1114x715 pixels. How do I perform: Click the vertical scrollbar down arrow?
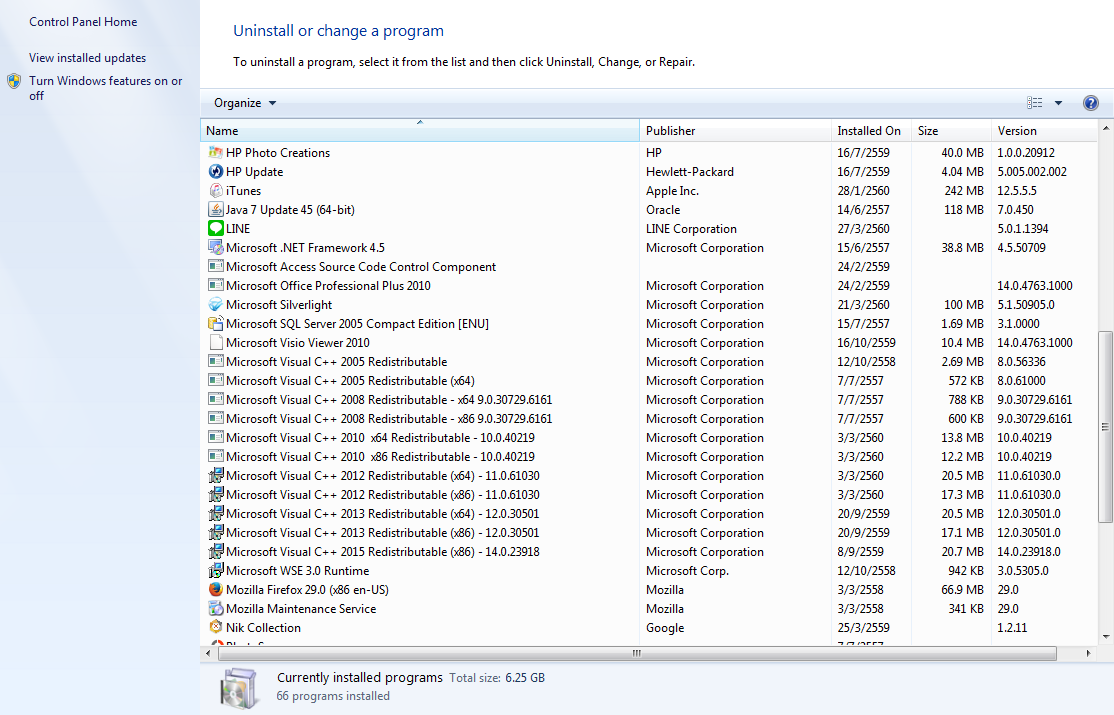(x=1105, y=637)
